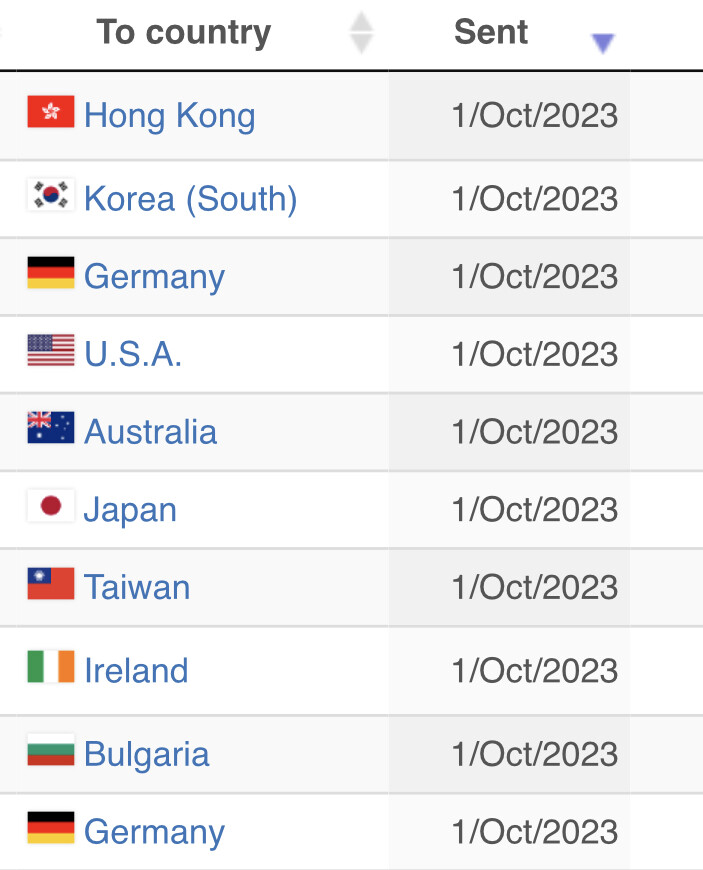Select the Ireland sent date cell
703x870 pixels.
[509, 671]
